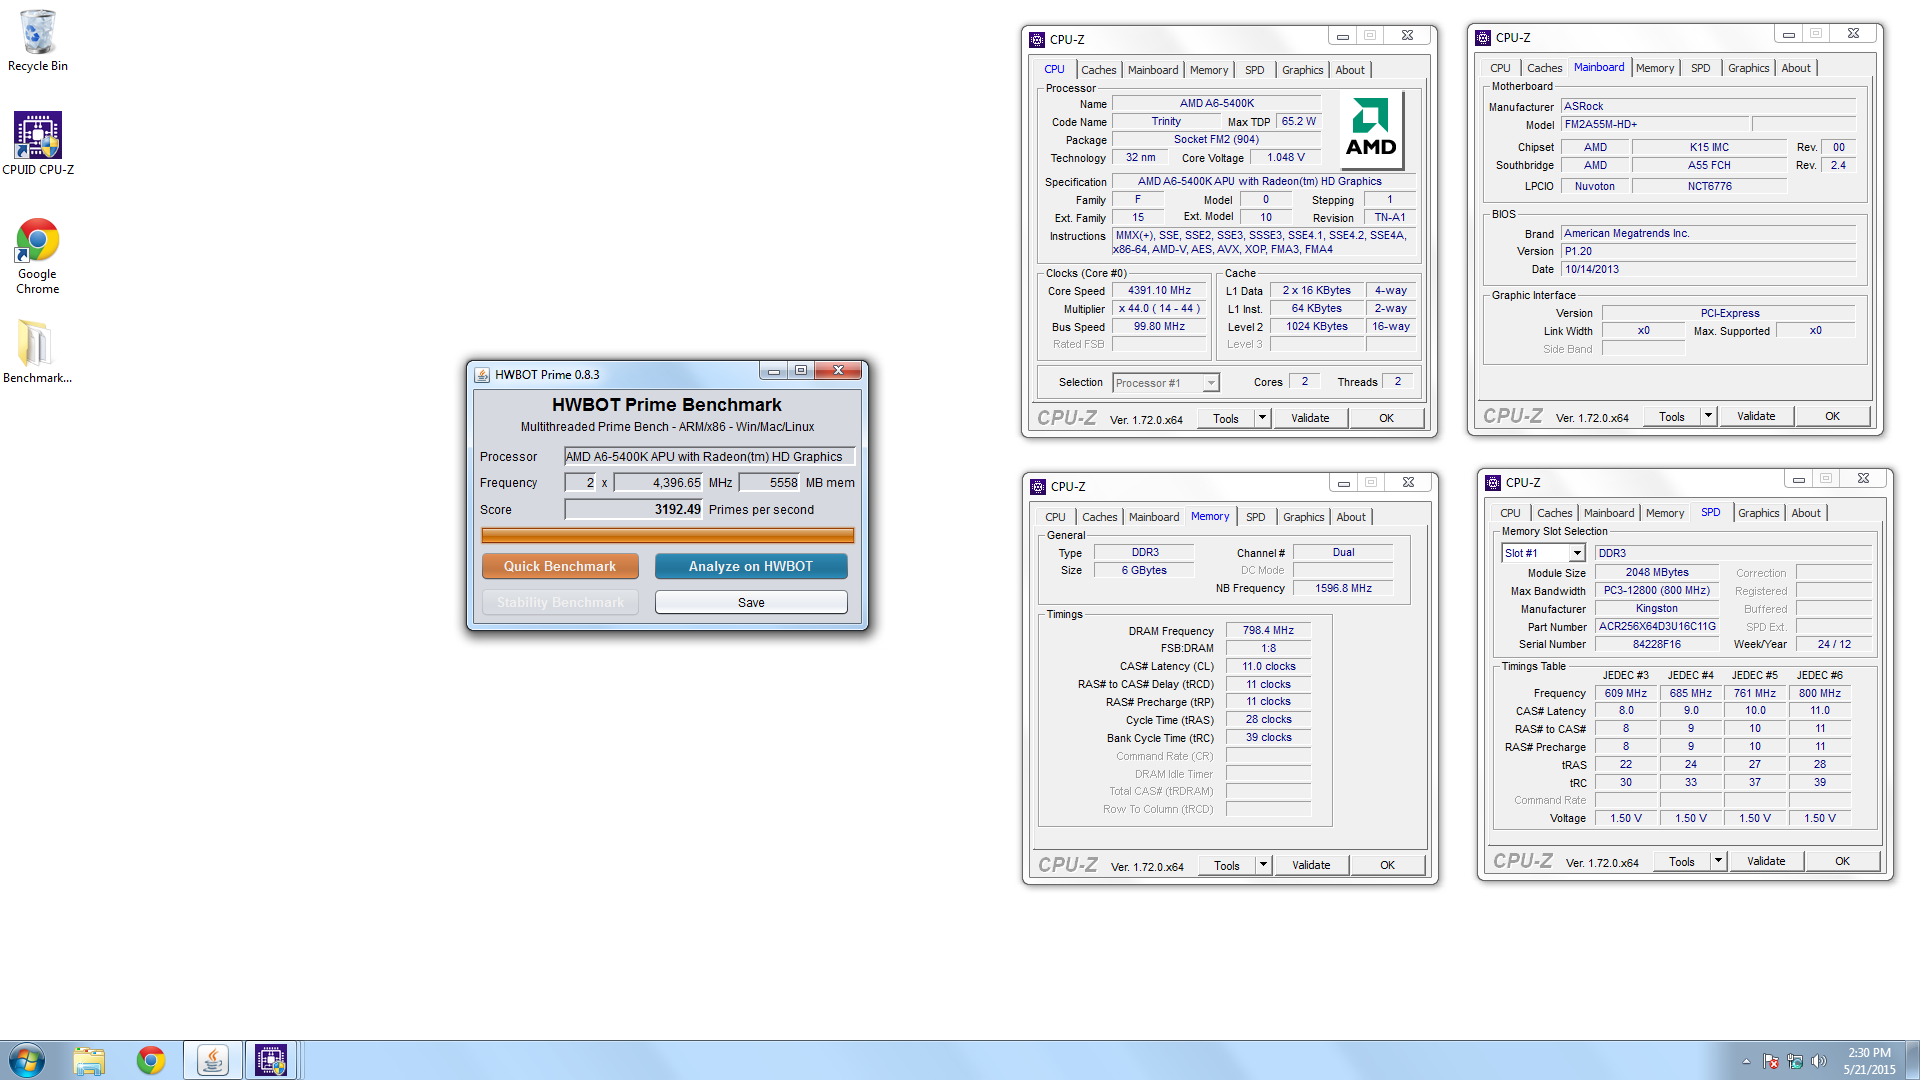Switch to CPU-Z taskbar item

[271, 1060]
